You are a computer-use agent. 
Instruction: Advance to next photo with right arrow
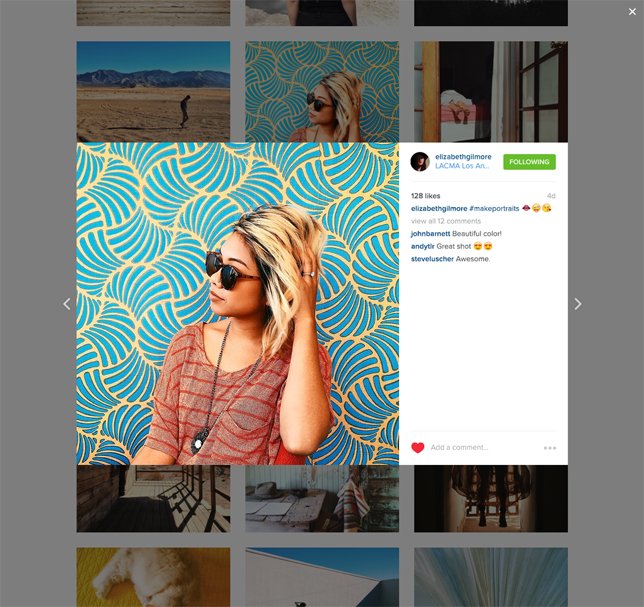click(577, 304)
